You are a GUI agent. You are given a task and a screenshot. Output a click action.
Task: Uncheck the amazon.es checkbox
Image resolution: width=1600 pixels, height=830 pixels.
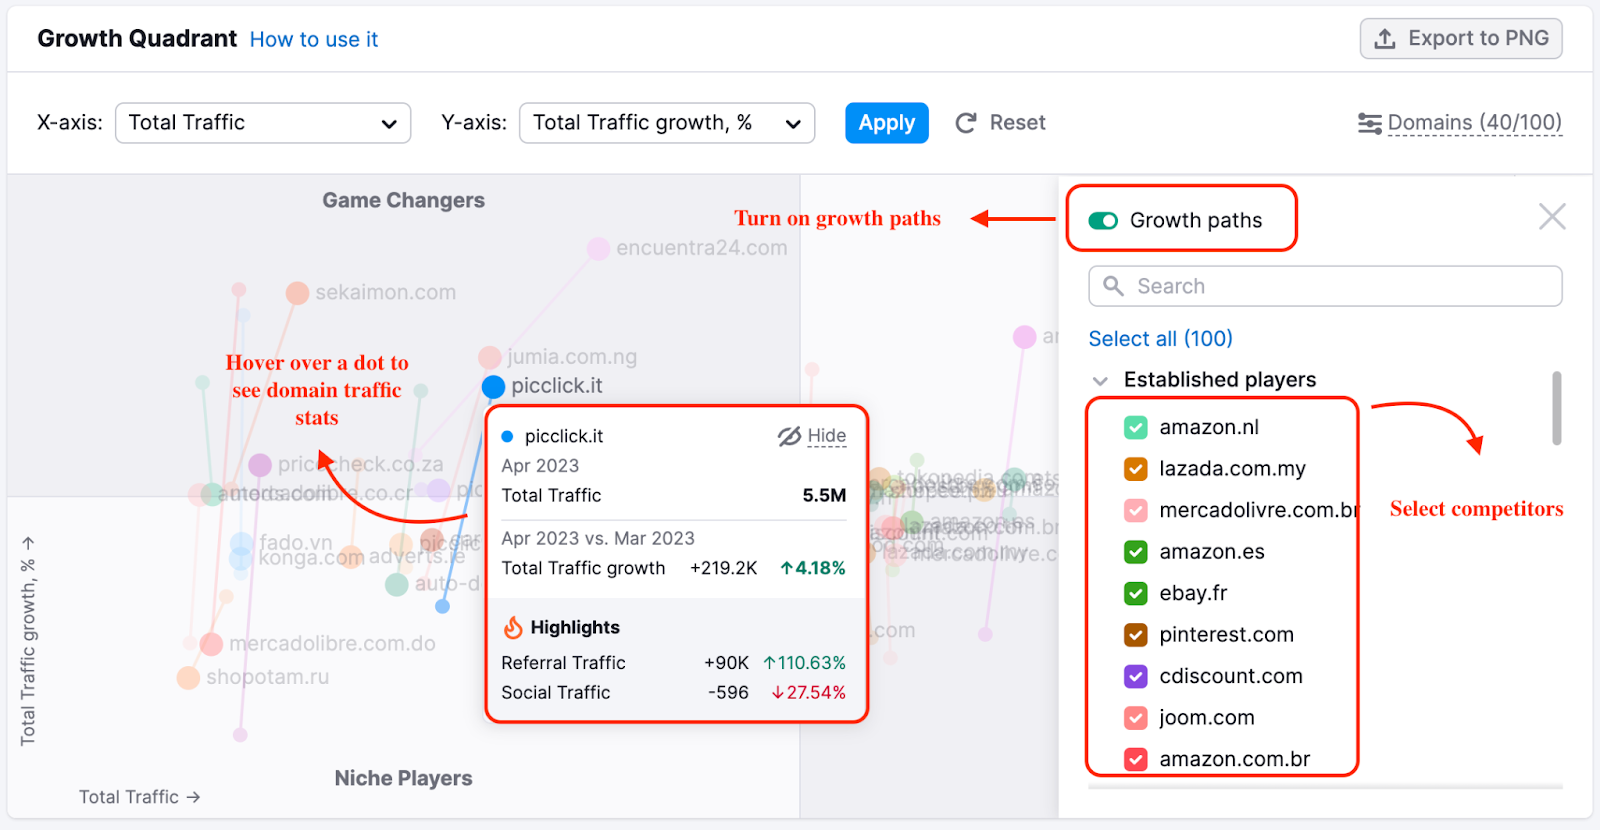click(1136, 552)
